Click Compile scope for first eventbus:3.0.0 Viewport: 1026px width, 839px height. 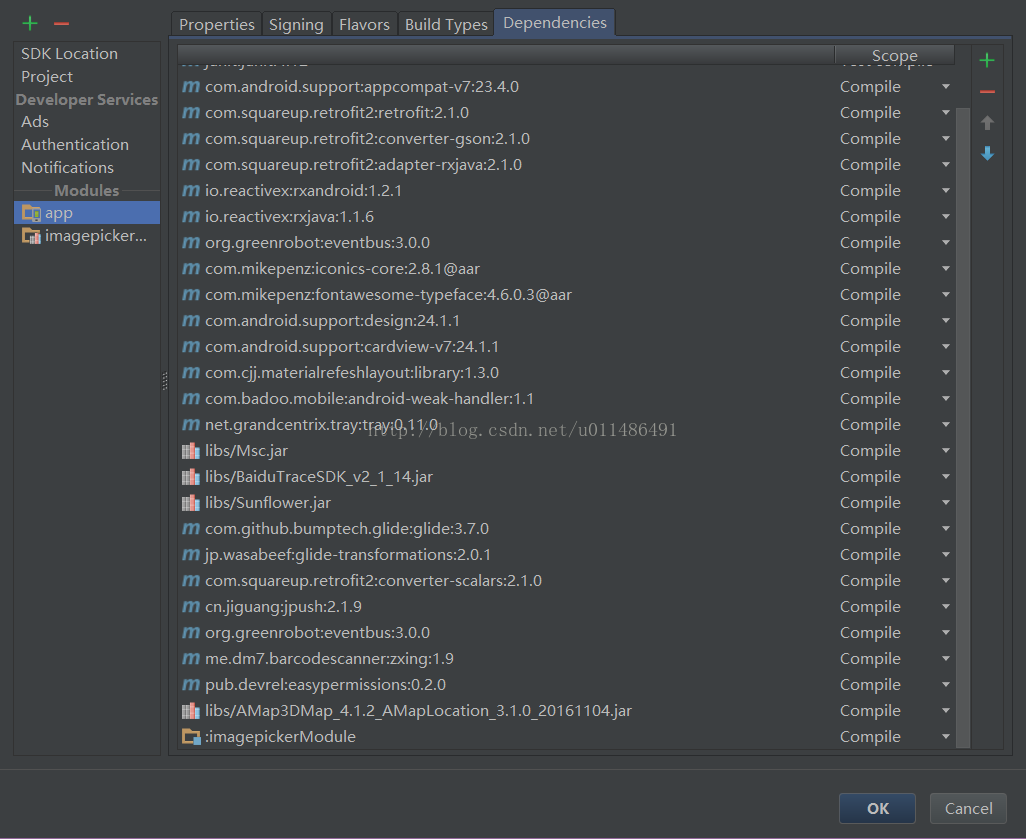[x=870, y=243]
